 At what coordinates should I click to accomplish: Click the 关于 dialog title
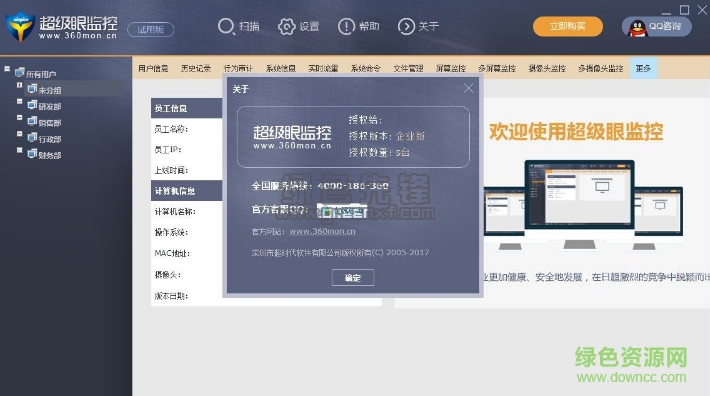click(x=240, y=89)
